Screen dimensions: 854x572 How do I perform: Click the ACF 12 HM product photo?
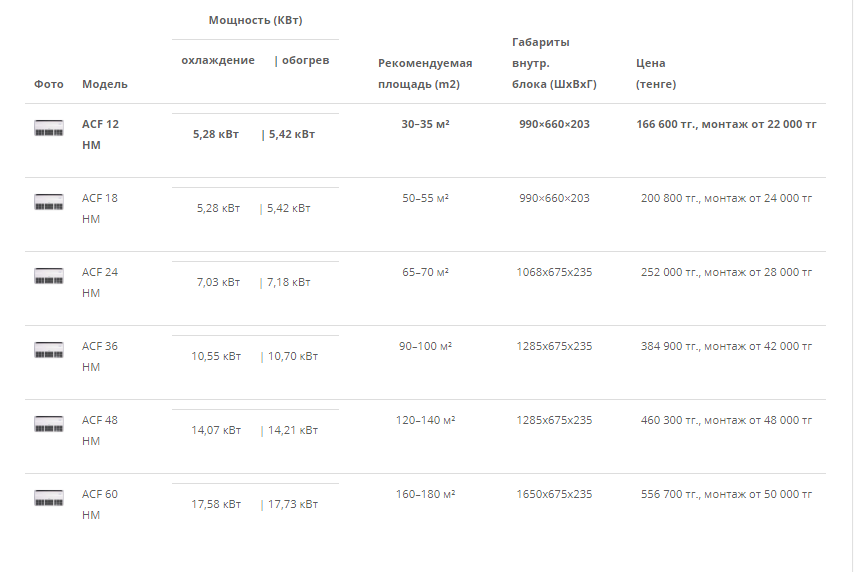(49, 128)
